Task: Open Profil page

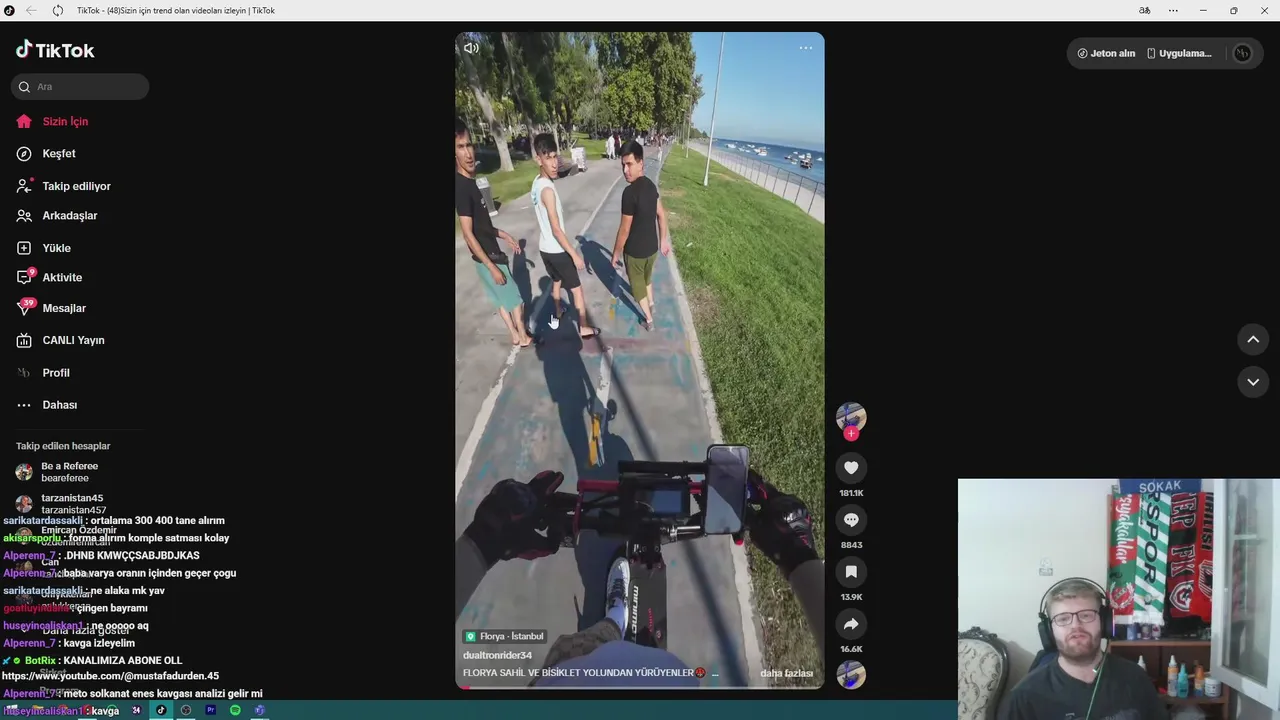Action: (x=56, y=372)
